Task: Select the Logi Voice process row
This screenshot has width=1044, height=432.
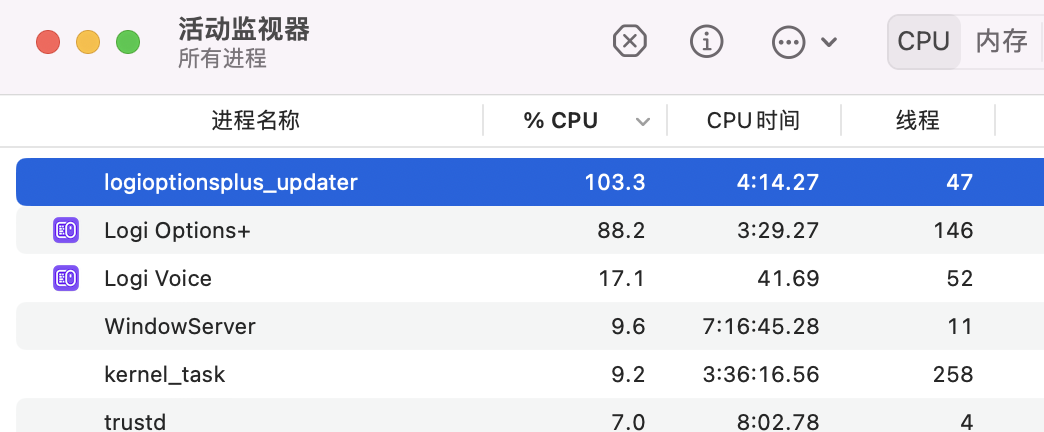Action: [158, 278]
